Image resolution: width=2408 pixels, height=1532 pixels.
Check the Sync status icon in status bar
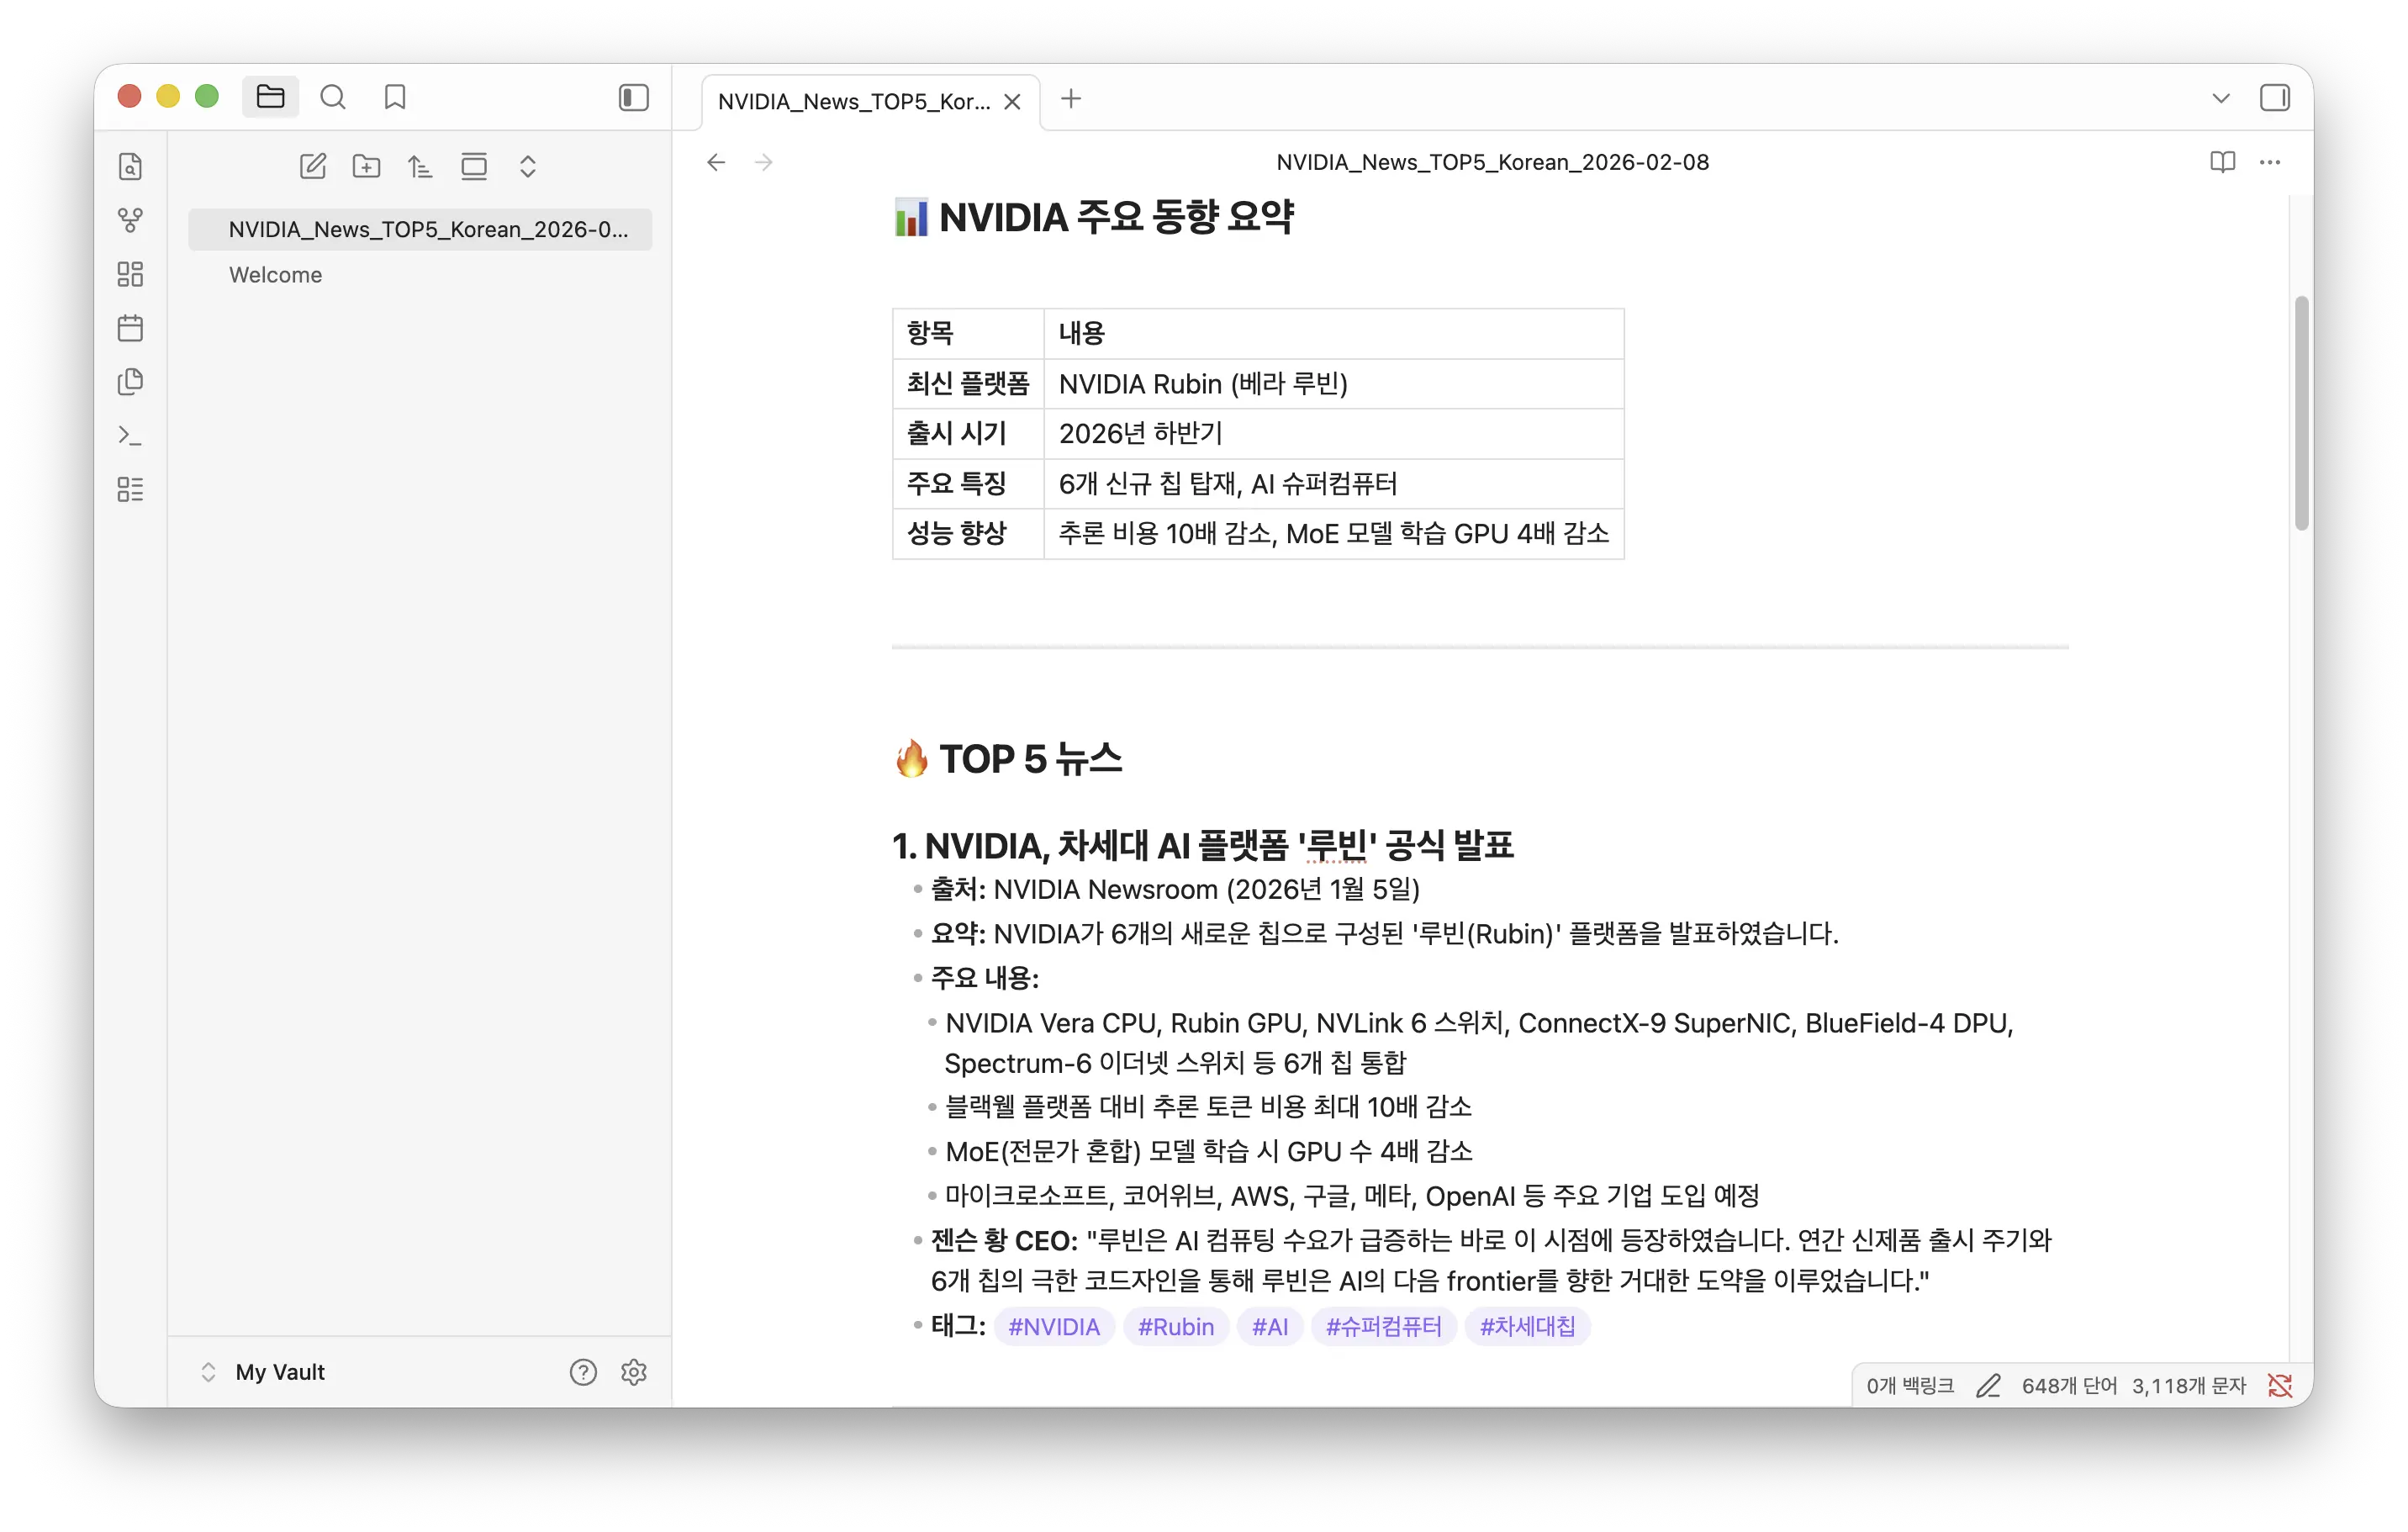[2281, 1385]
